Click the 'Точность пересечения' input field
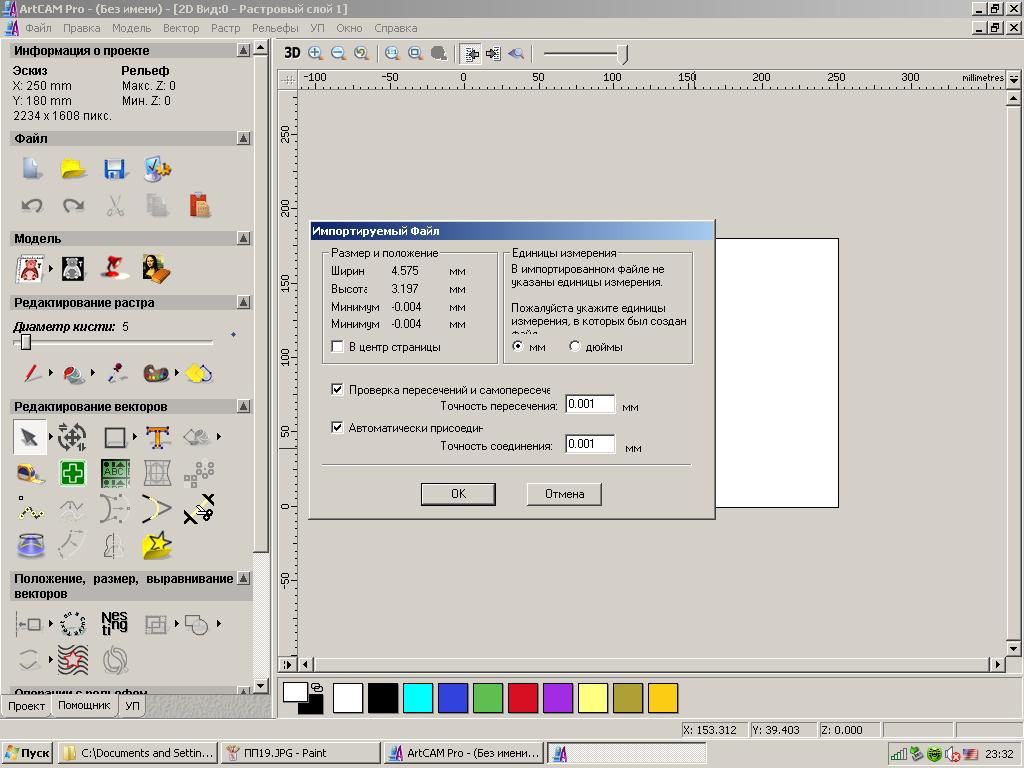The image size is (1024, 768). point(590,404)
